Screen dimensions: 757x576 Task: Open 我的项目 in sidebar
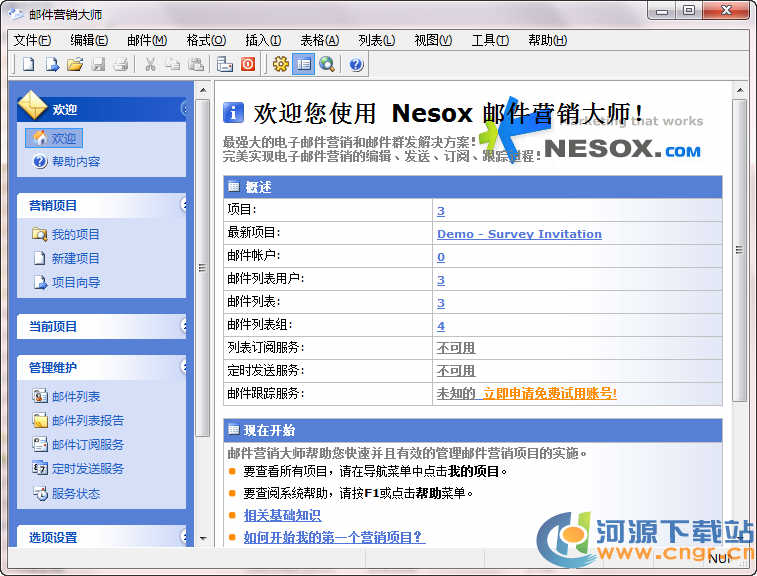(x=66, y=234)
